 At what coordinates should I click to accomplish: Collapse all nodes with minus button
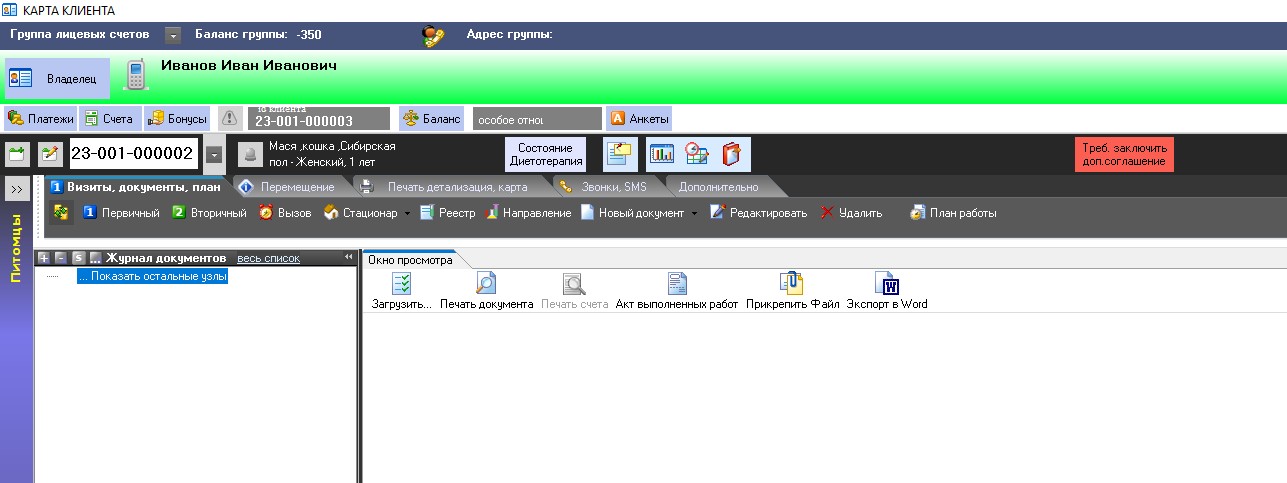60,258
